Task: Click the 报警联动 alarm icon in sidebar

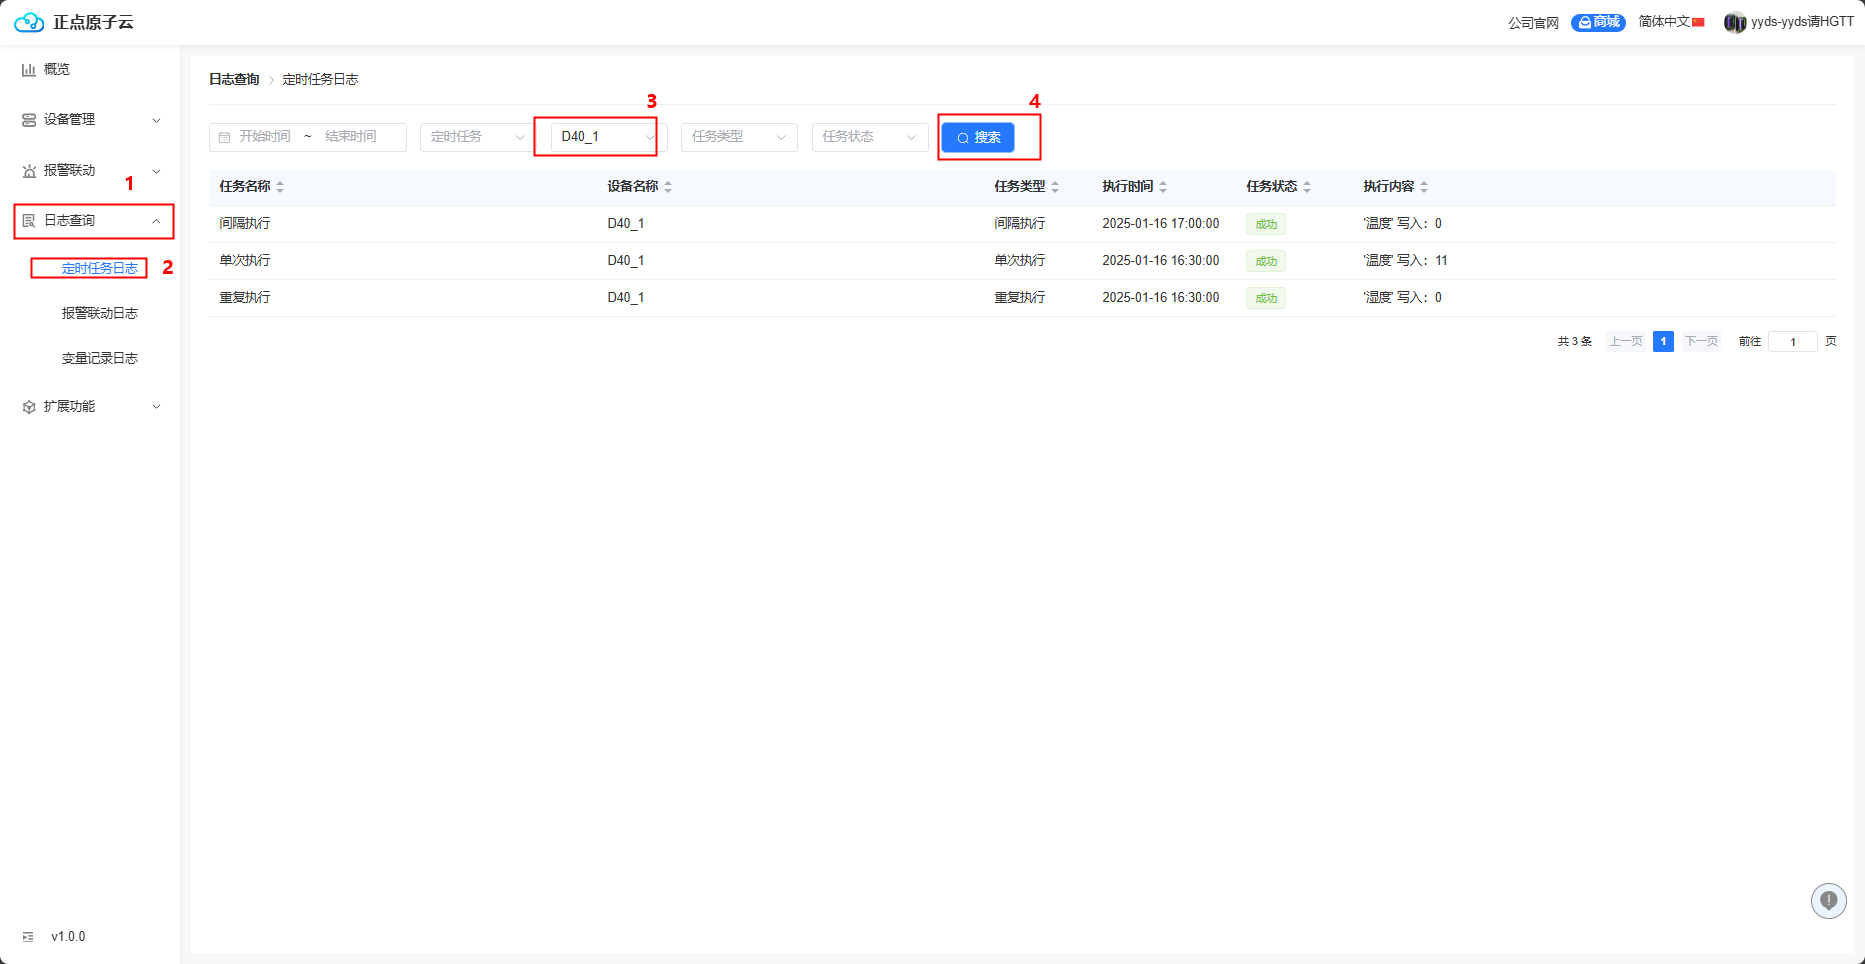Action: pos(29,171)
